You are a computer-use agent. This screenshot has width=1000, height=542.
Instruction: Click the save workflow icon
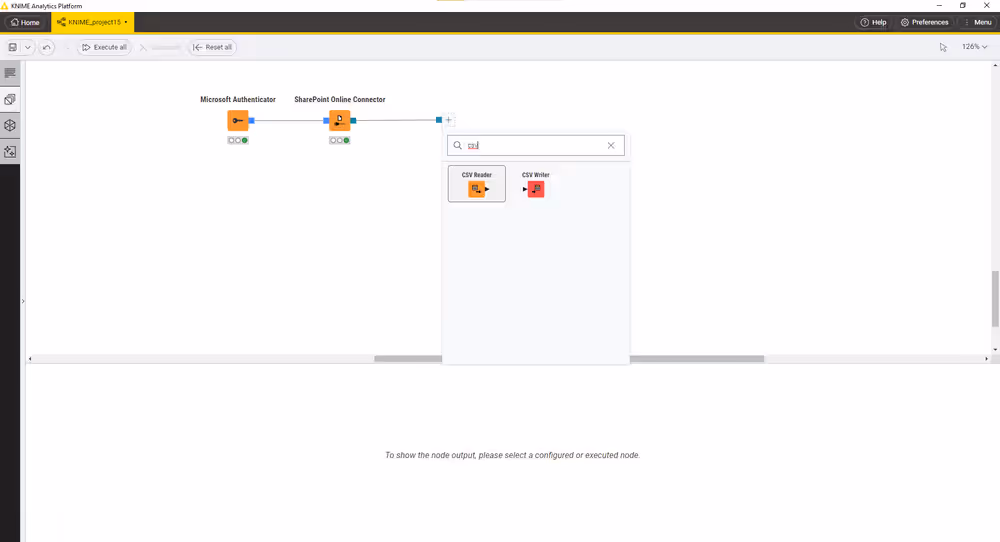click(x=13, y=47)
